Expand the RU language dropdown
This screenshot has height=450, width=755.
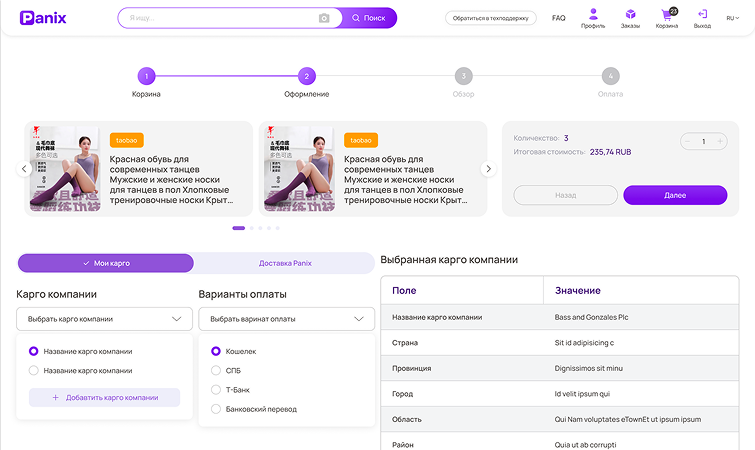tap(732, 18)
